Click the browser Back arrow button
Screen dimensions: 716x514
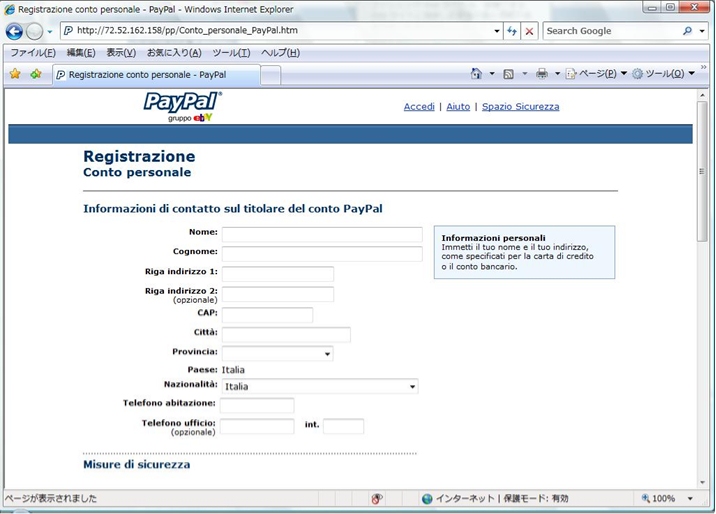tap(14, 31)
